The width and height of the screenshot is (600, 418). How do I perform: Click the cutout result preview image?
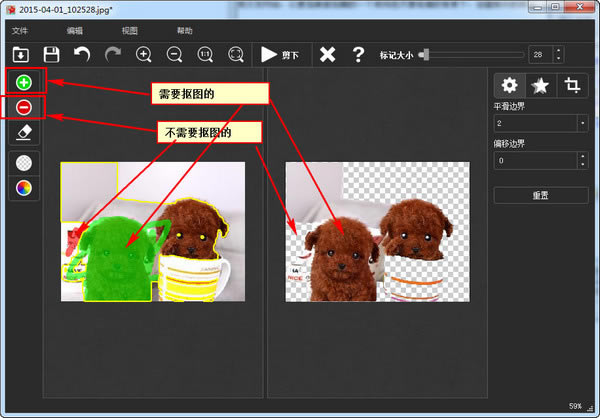tap(378, 232)
